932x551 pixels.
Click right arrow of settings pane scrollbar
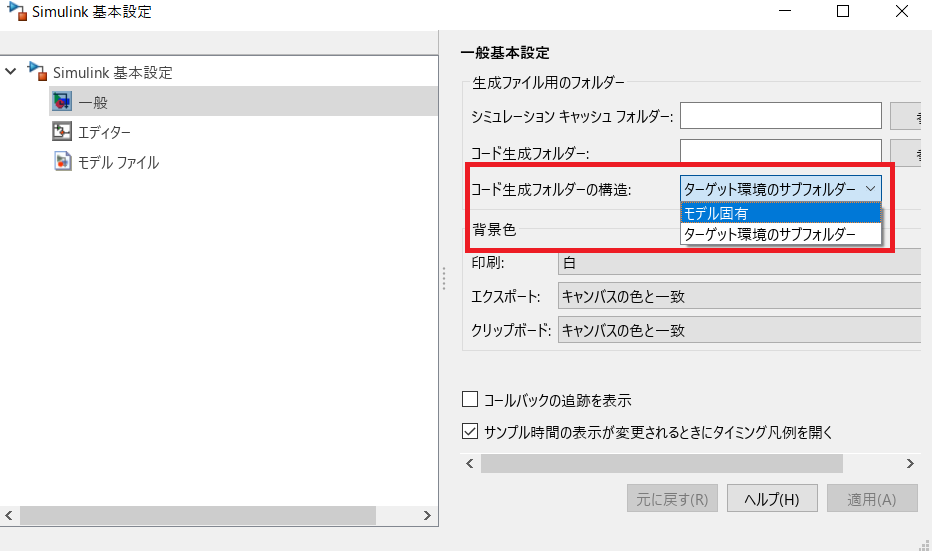point(910,464)
